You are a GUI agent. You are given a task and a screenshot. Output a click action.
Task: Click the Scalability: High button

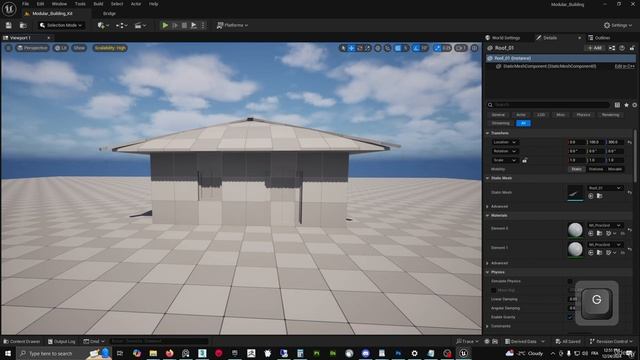point(110,48)
